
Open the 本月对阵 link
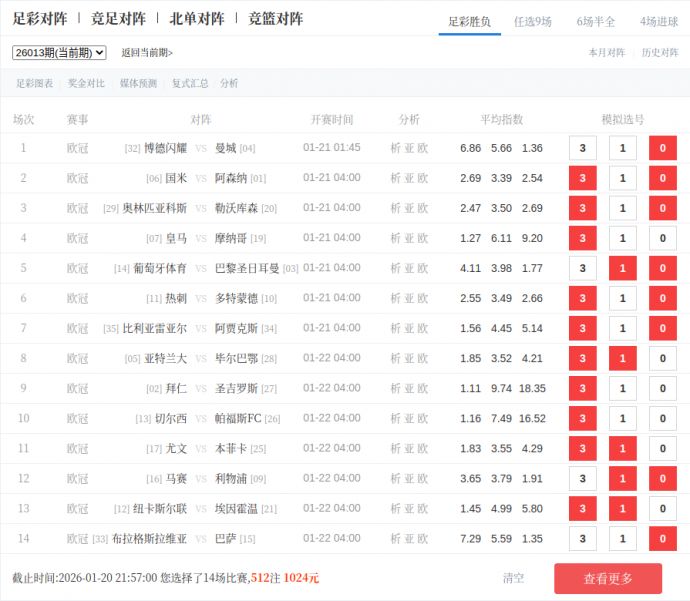coord(606,53)
